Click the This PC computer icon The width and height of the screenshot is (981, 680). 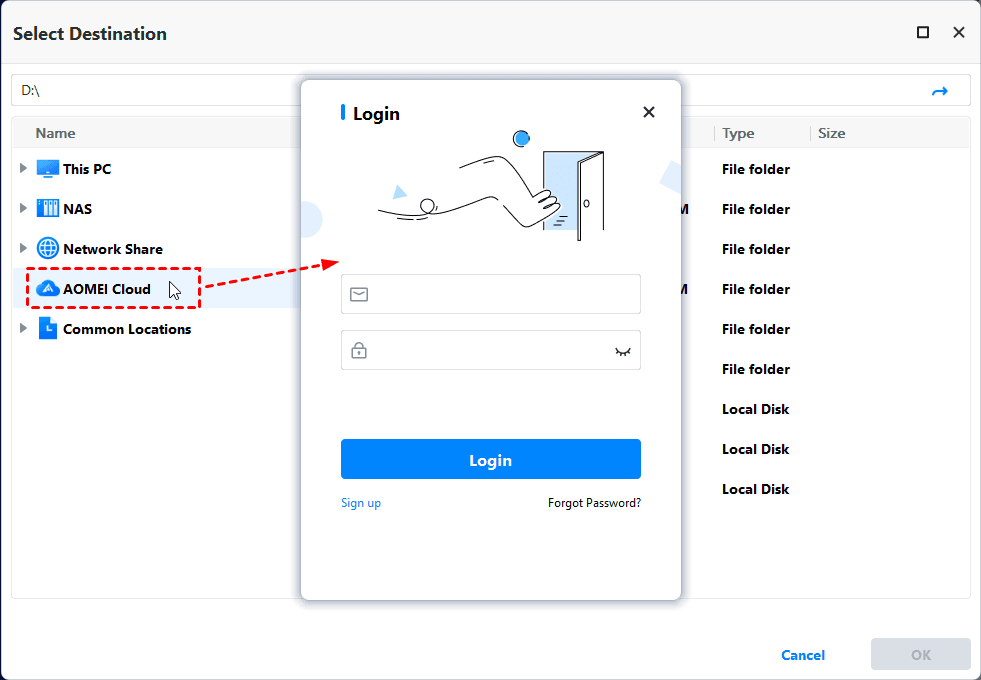[48, 169]
